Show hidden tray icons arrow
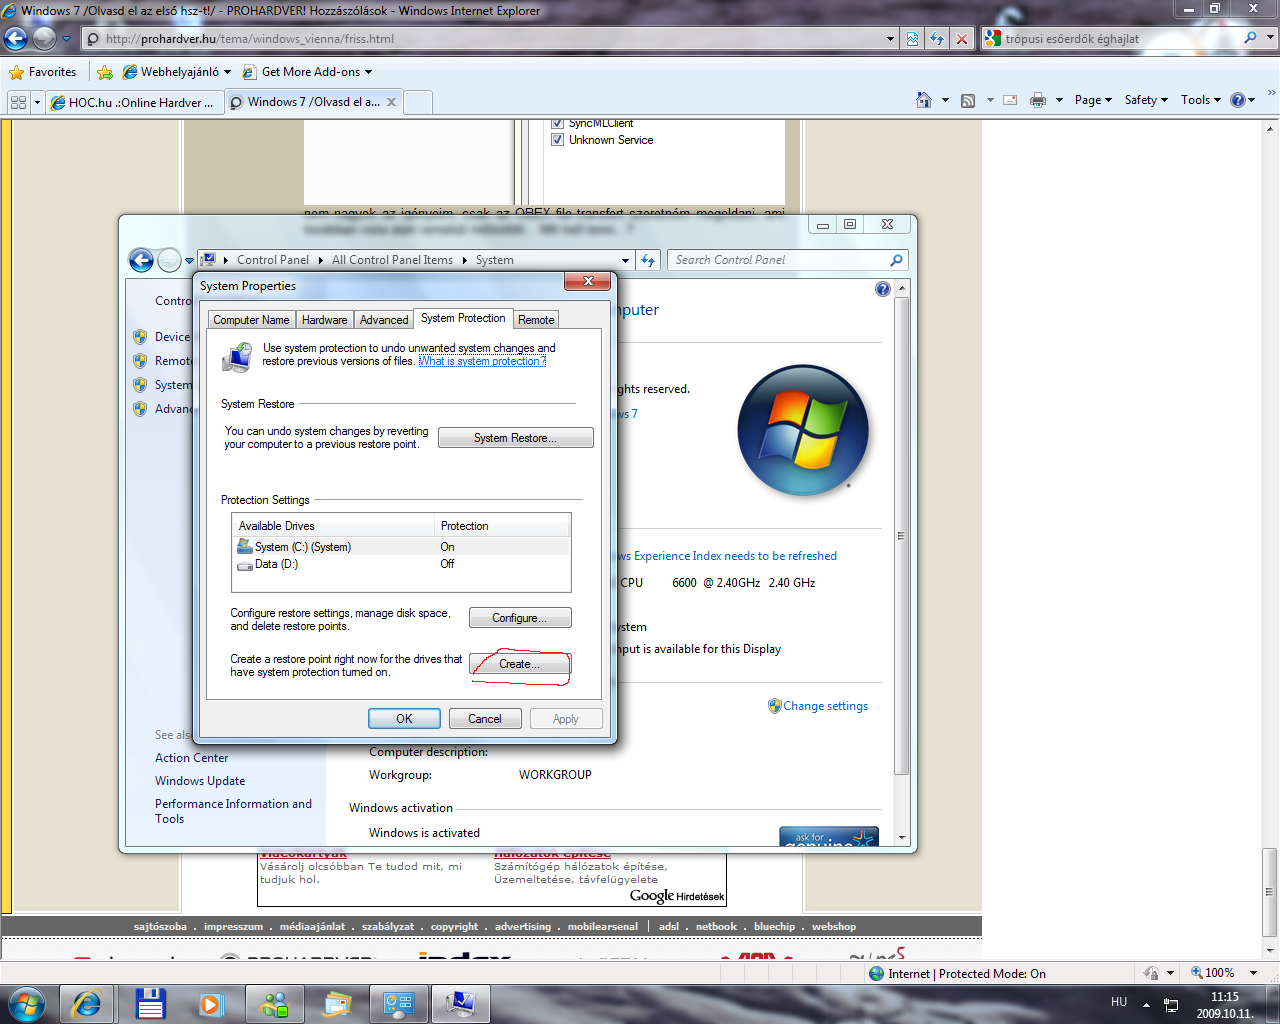The image size is (1280, 1024). pyautogui.click(x=1146, y=1004)
